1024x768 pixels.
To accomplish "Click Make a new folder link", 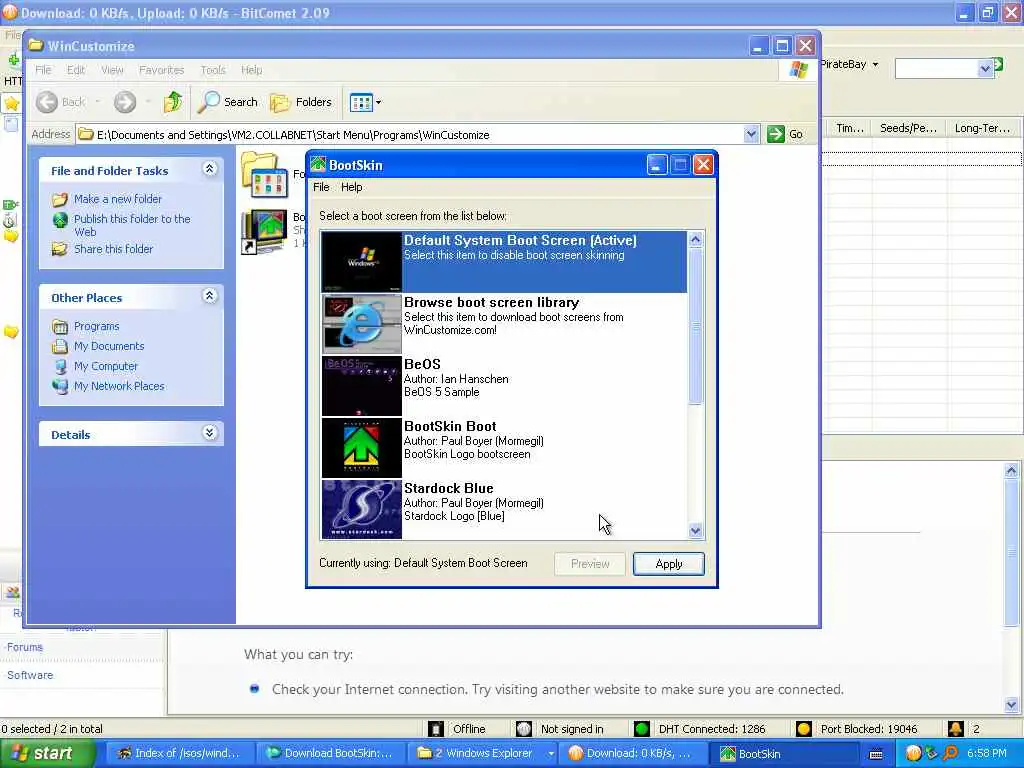I will coord(118,199).
